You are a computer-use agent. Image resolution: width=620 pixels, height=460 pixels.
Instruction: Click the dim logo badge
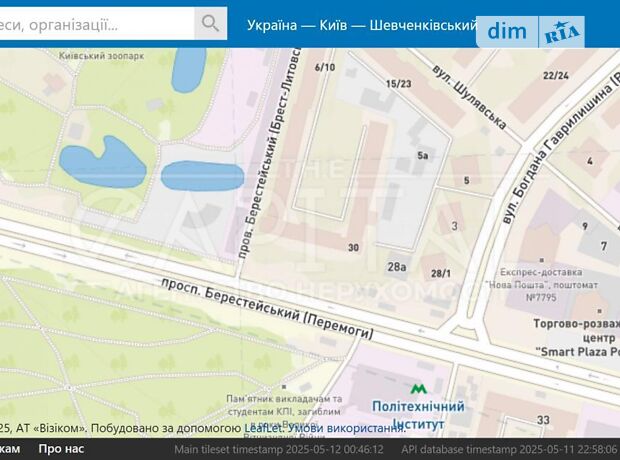click(x=507, y=31)
